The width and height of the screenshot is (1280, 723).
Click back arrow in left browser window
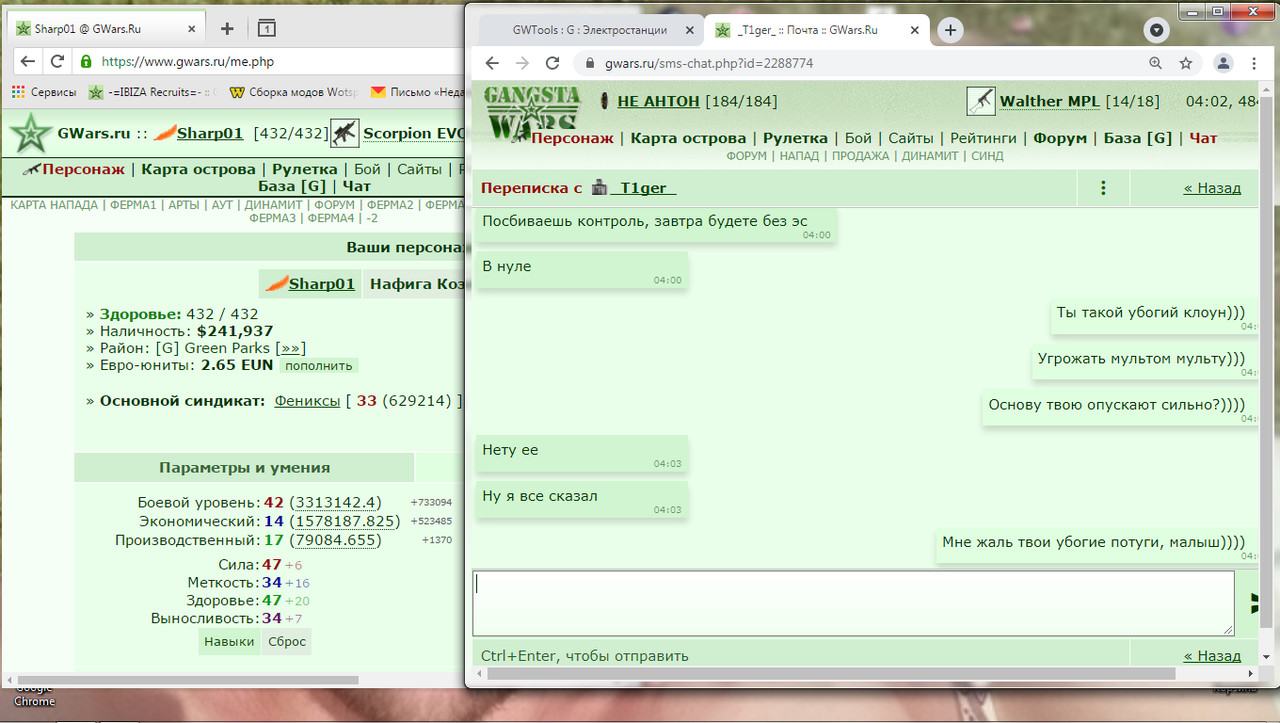pos(26,62)
